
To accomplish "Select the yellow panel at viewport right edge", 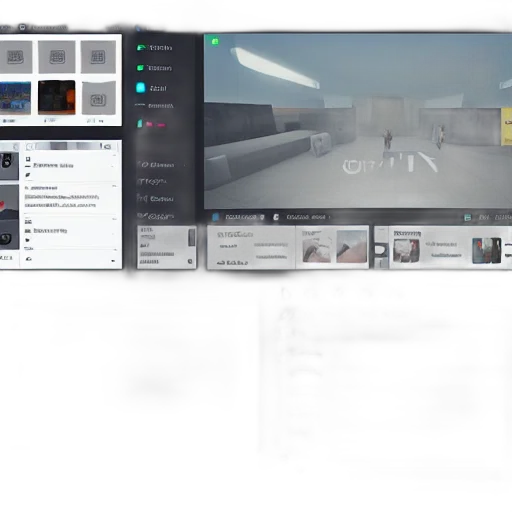I will click(x=507, y=126).
